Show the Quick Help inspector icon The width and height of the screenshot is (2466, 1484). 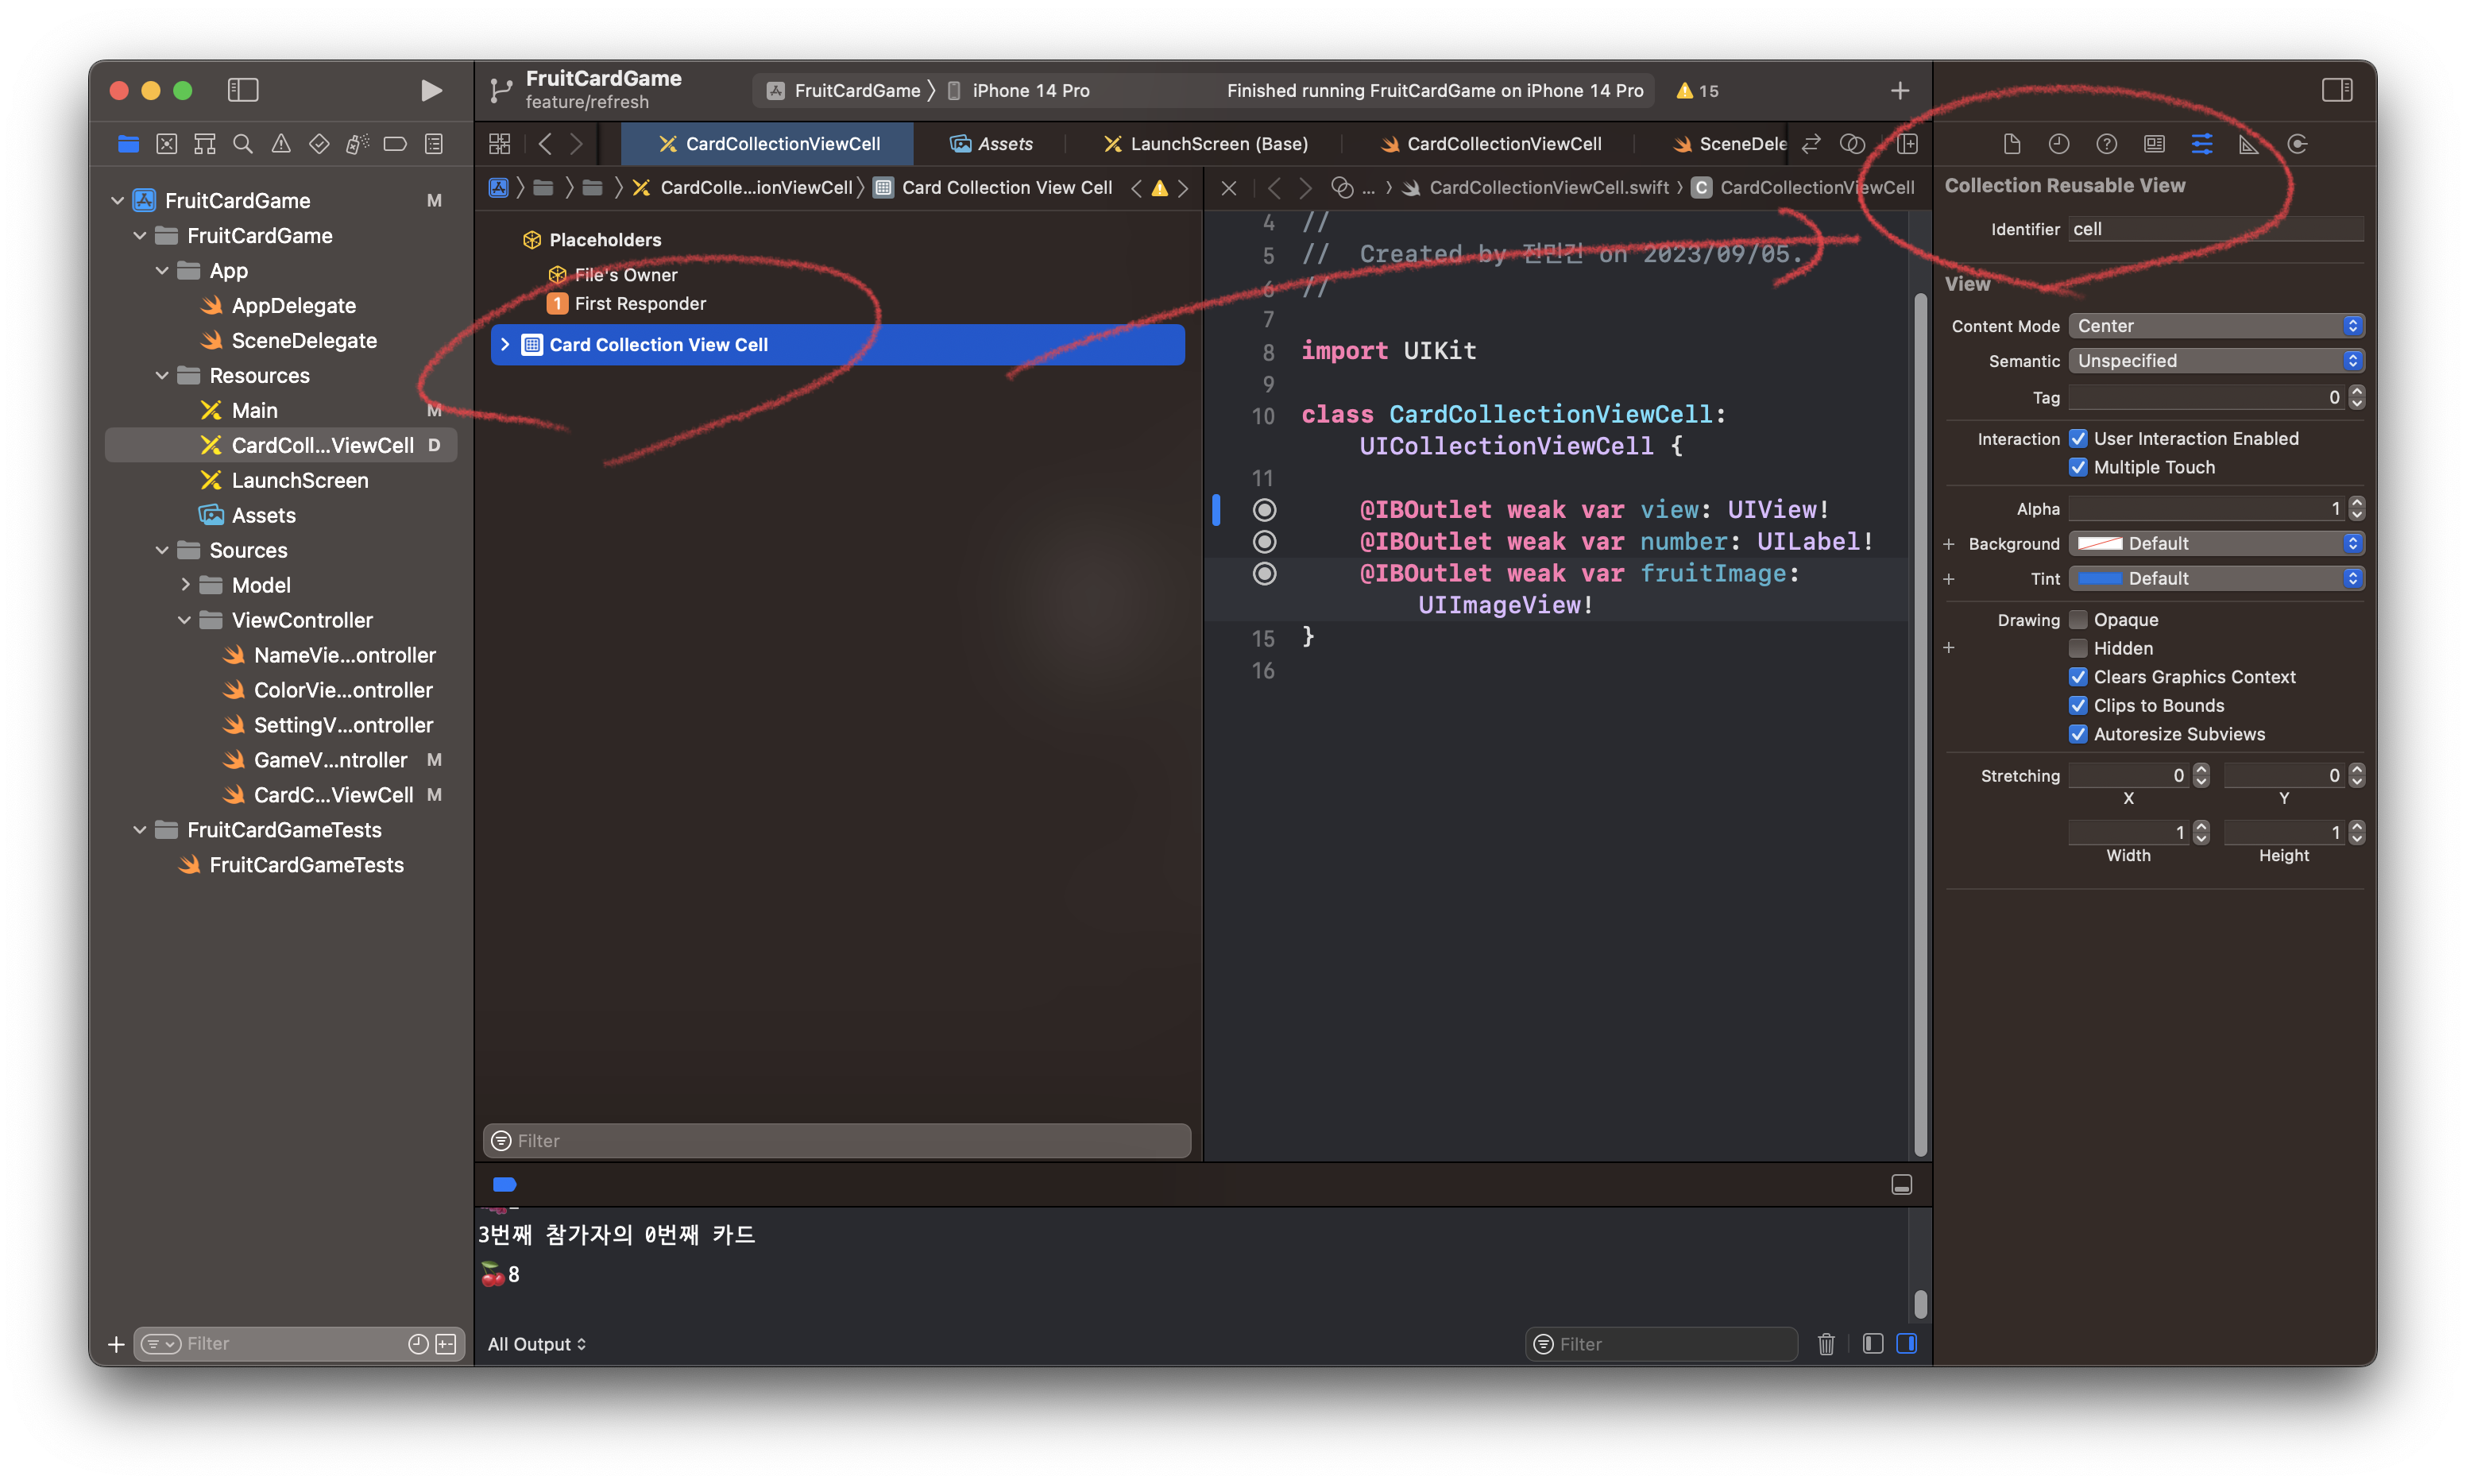(2106, 144)
